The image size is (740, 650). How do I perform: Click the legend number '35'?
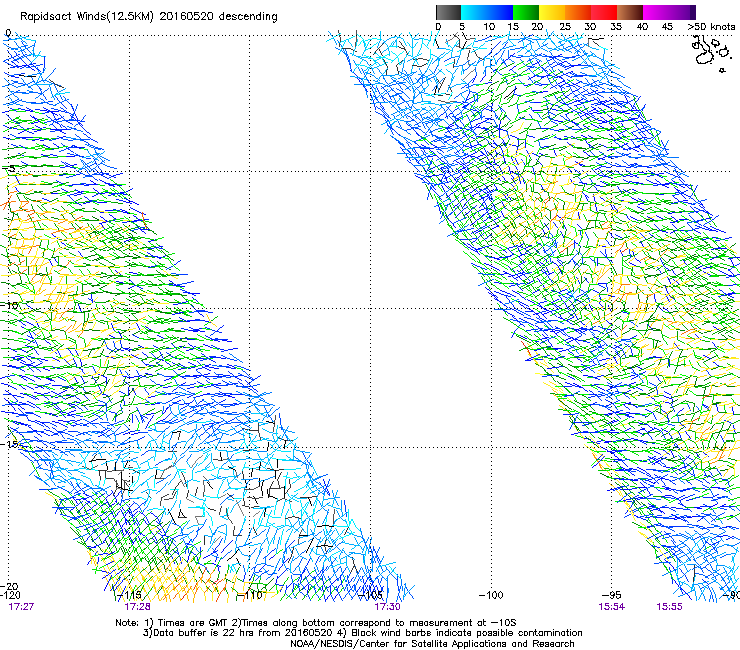616,27
